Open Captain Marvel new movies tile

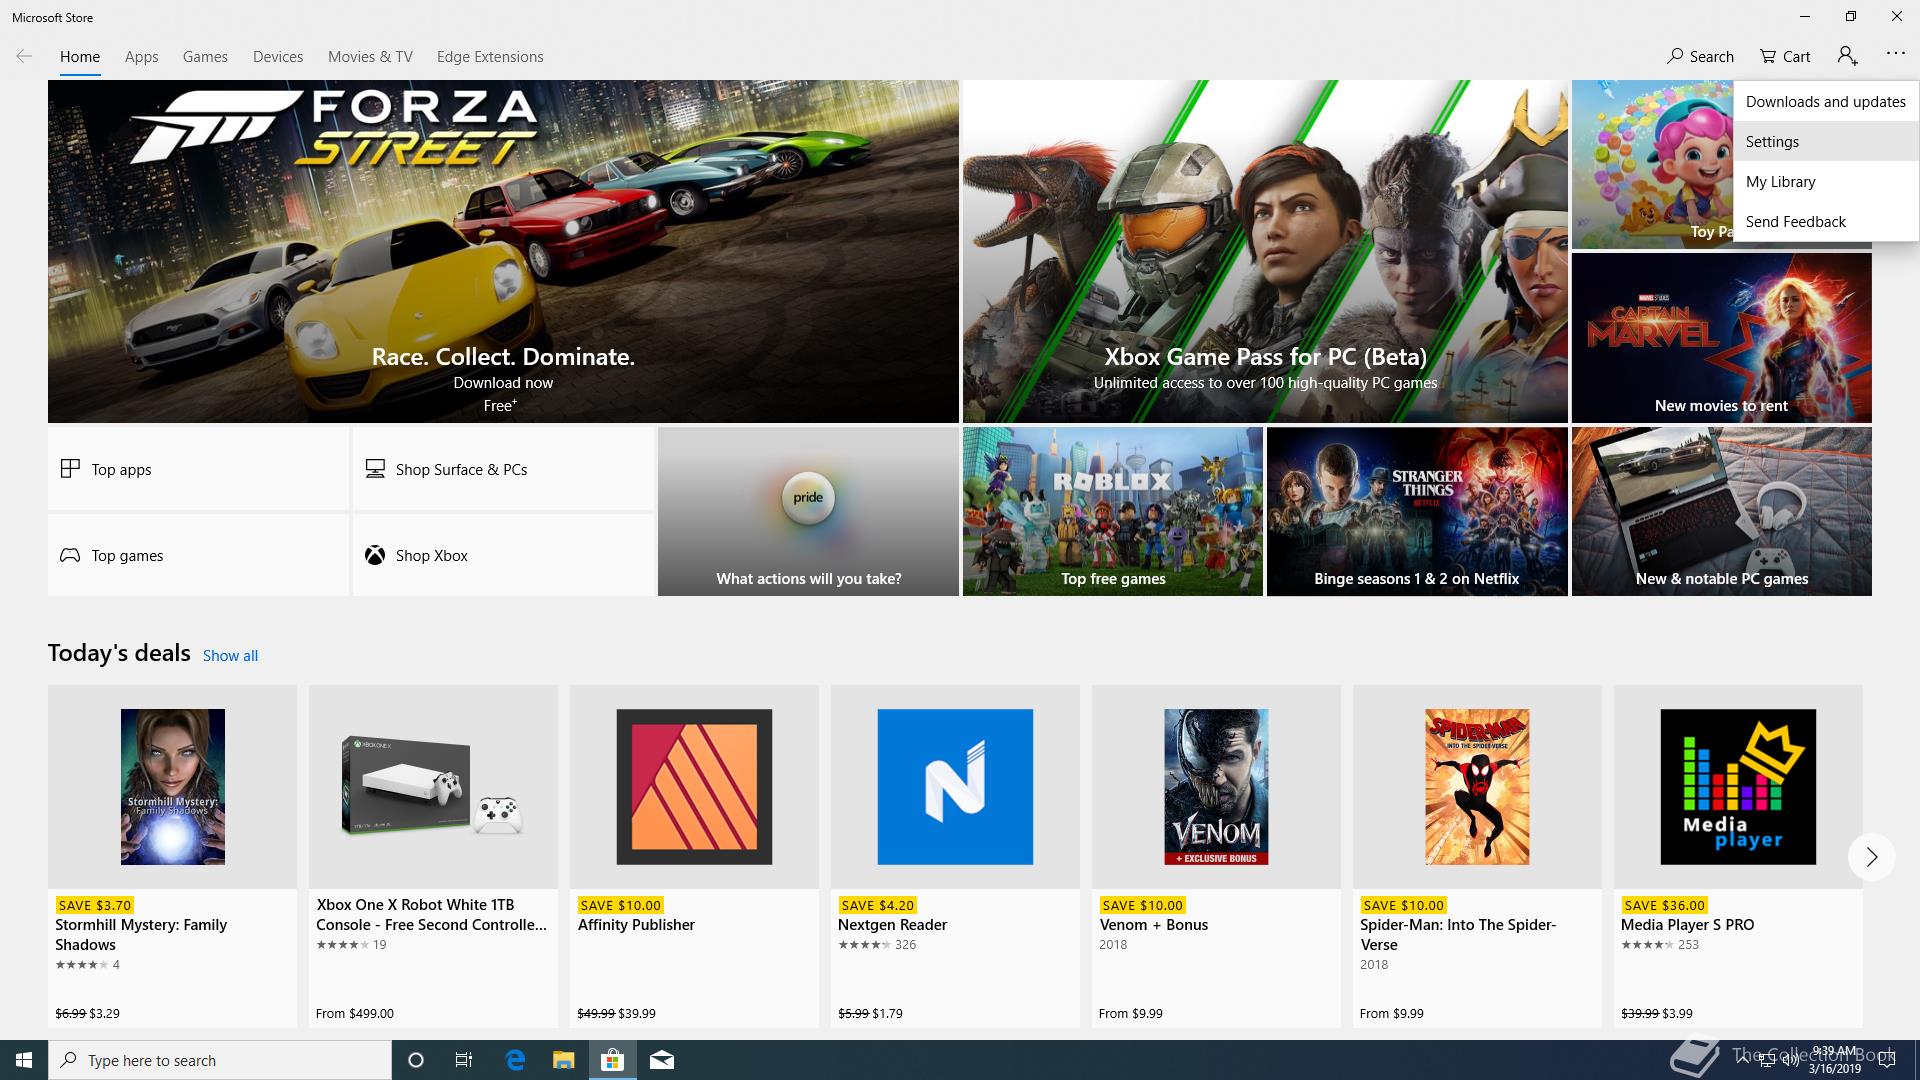click(x=1721, y=338)
